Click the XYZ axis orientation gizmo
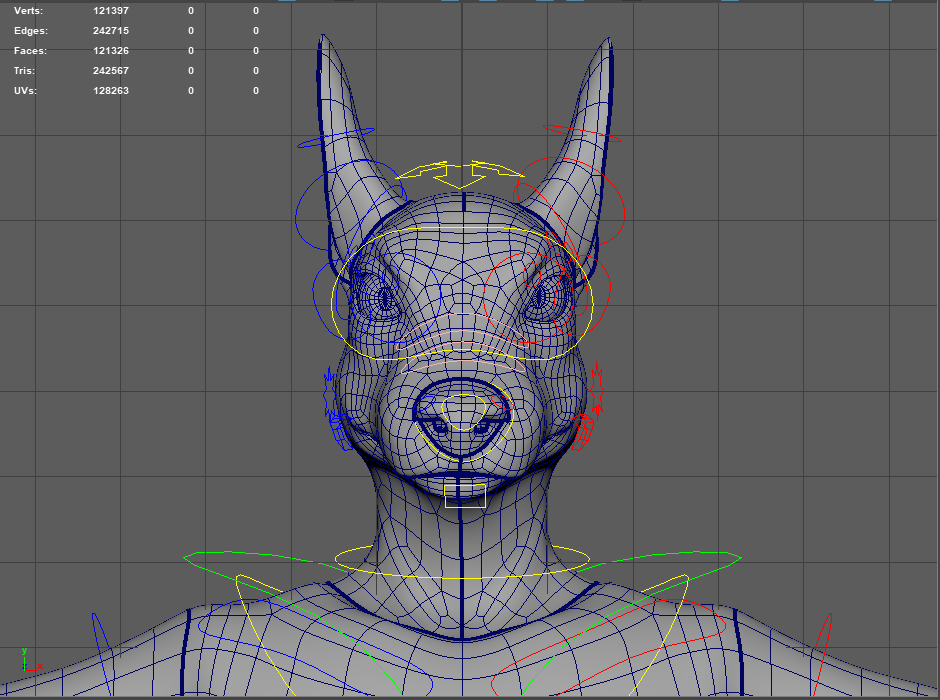 [31, 659]
